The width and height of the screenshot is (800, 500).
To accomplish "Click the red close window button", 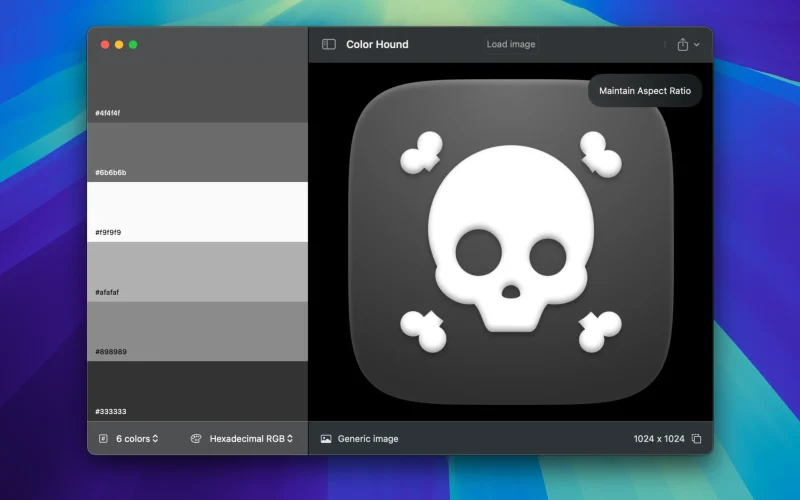I will point(105,45).
